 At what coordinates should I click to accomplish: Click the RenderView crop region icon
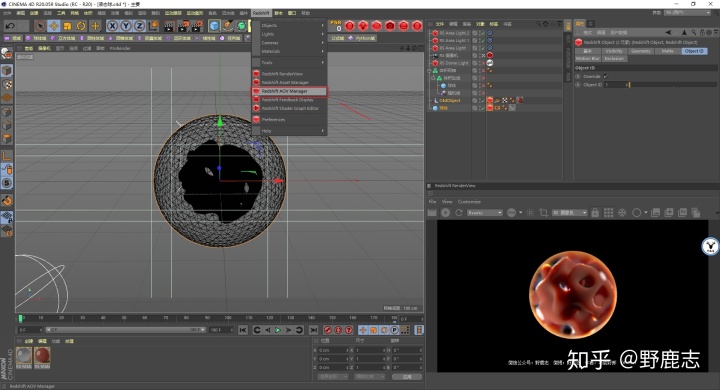pyautogui.click(x=544, y=213)
